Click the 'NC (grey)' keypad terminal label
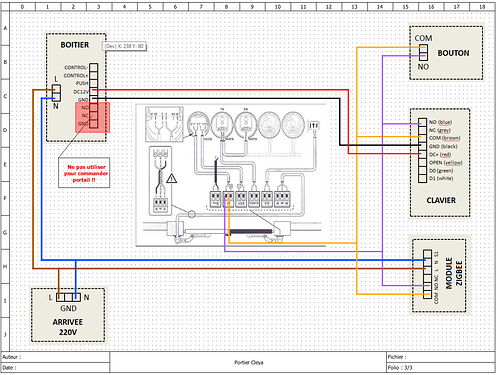Image resolution: width=497 pixels, height=375 pixels. tap(440, 130)
